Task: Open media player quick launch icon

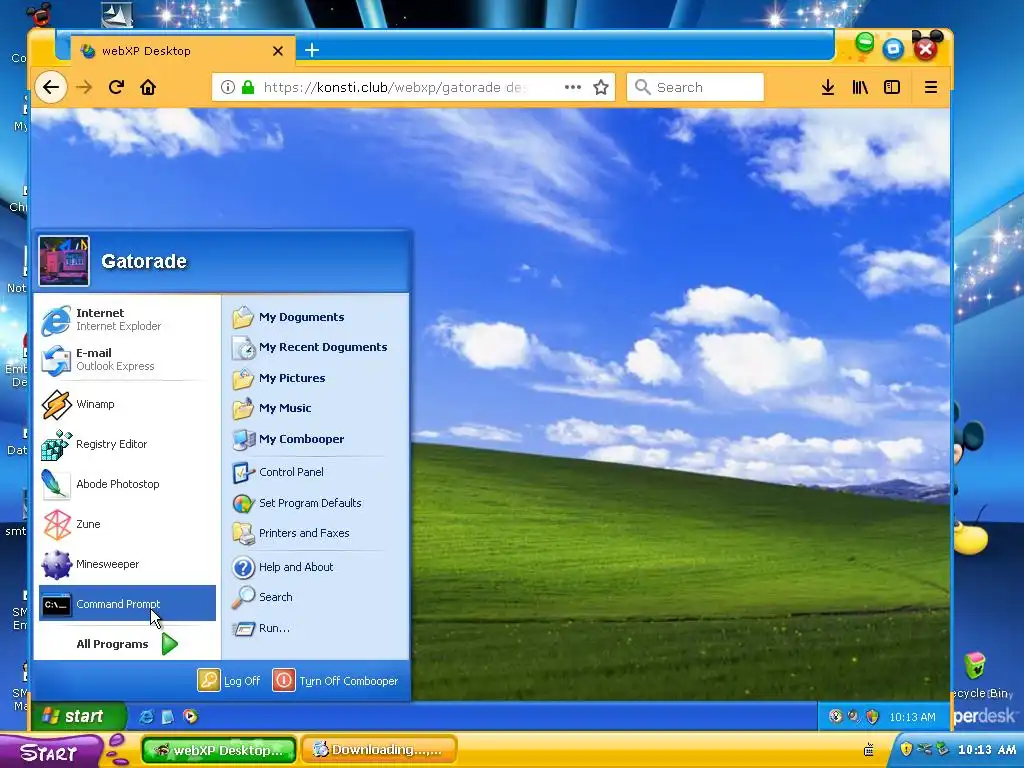Action: tap(190, 717)
